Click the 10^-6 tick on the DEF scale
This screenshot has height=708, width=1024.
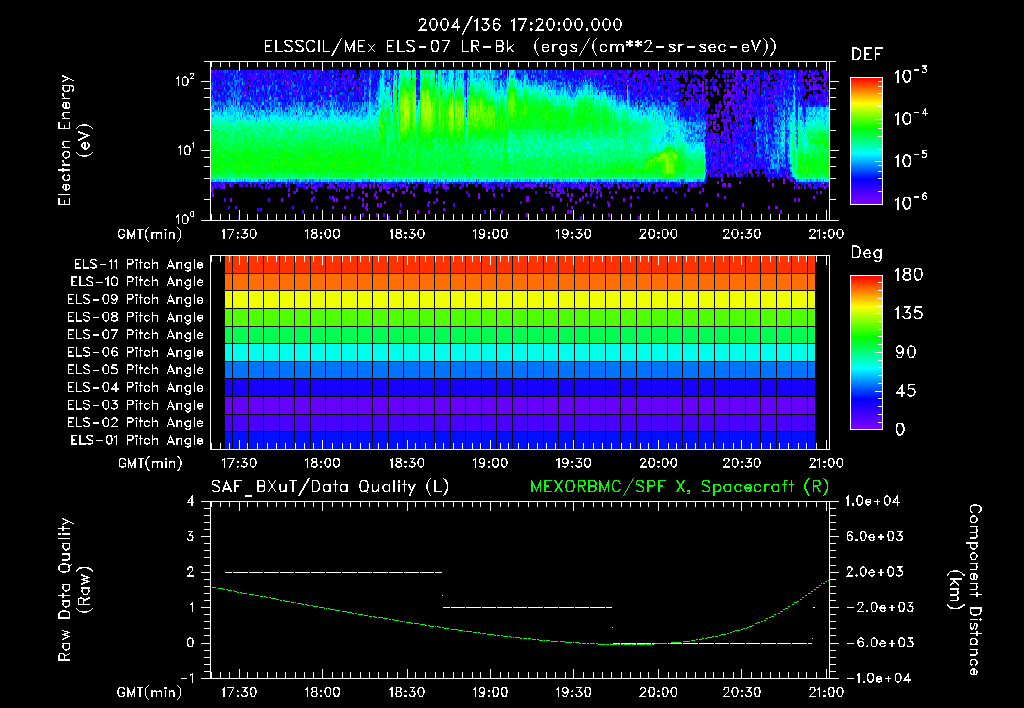[910, 202]
